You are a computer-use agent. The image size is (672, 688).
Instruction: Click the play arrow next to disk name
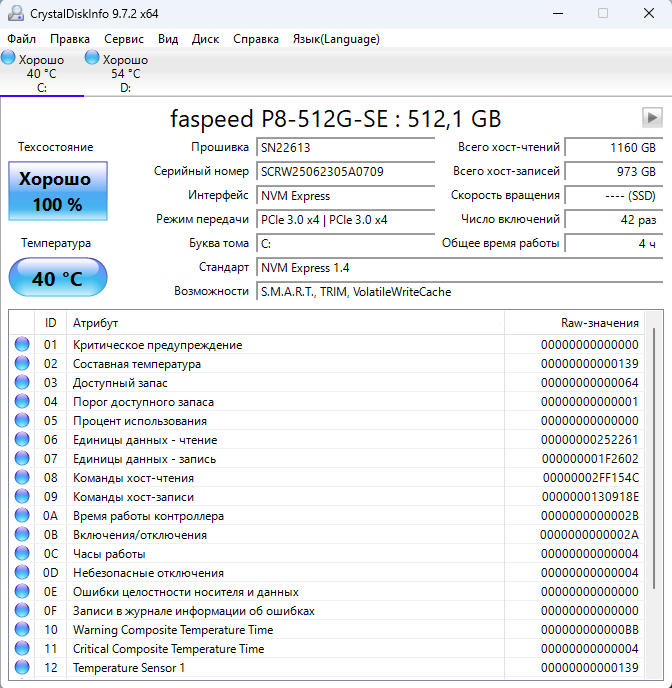coord(651,117)
